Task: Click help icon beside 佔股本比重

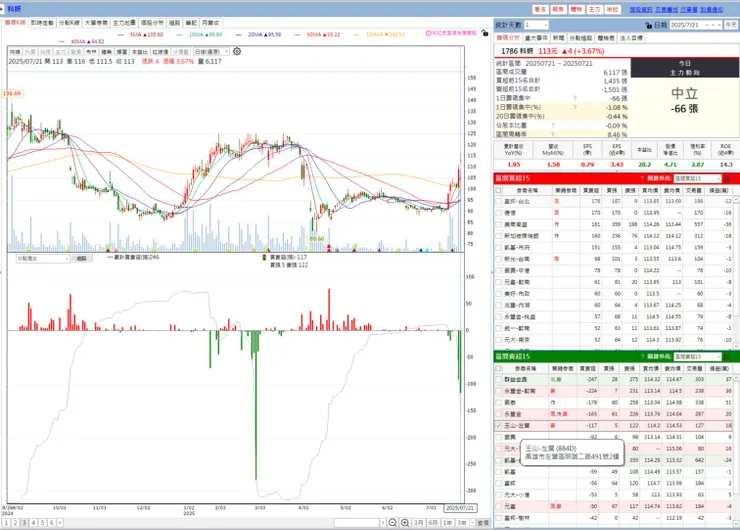Action: point(553,126)
